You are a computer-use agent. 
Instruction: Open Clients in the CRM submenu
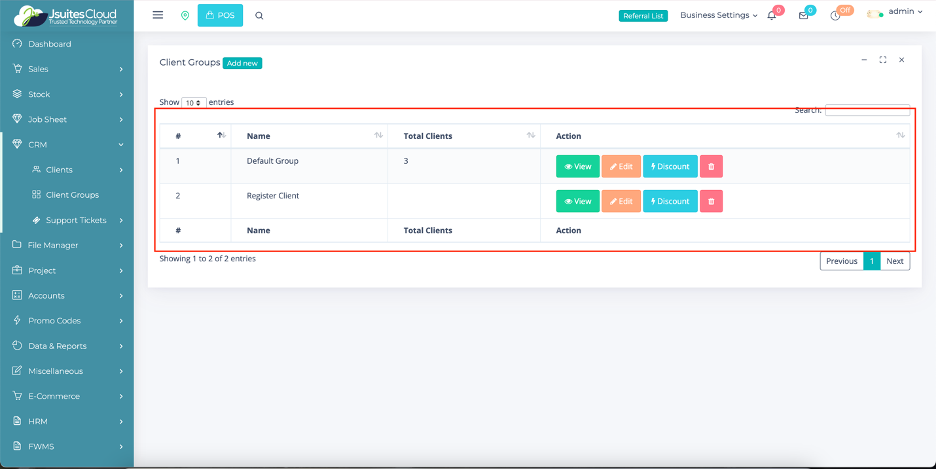59,170
